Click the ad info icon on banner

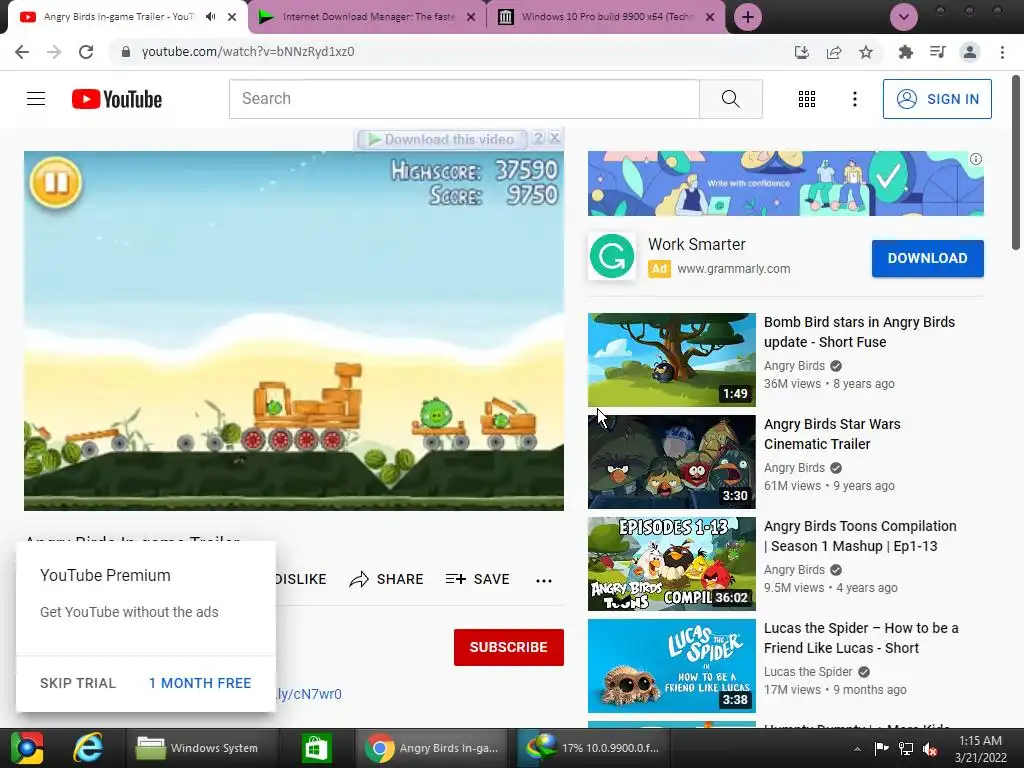[x=976, y=159]
